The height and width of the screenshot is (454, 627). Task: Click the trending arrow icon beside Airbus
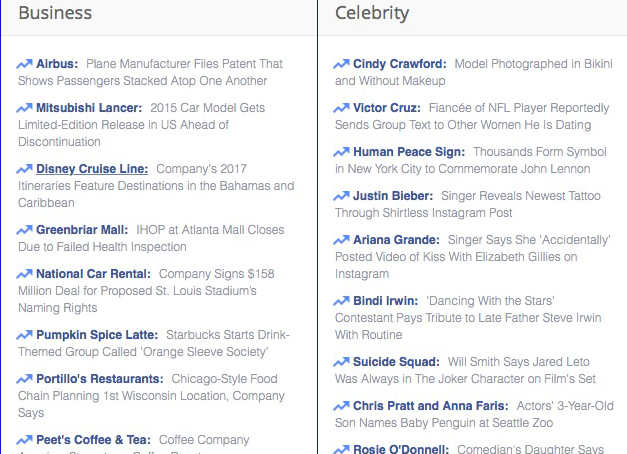(24, 64)
